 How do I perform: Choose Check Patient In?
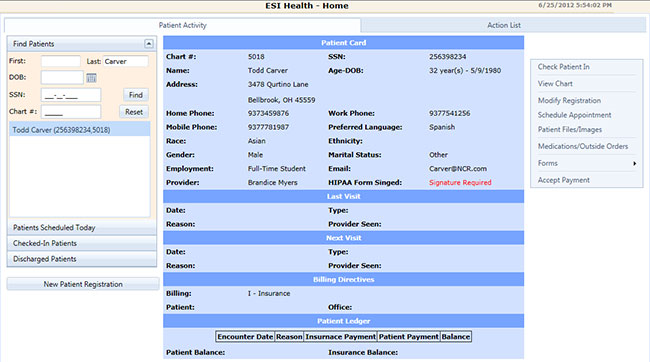563,67
